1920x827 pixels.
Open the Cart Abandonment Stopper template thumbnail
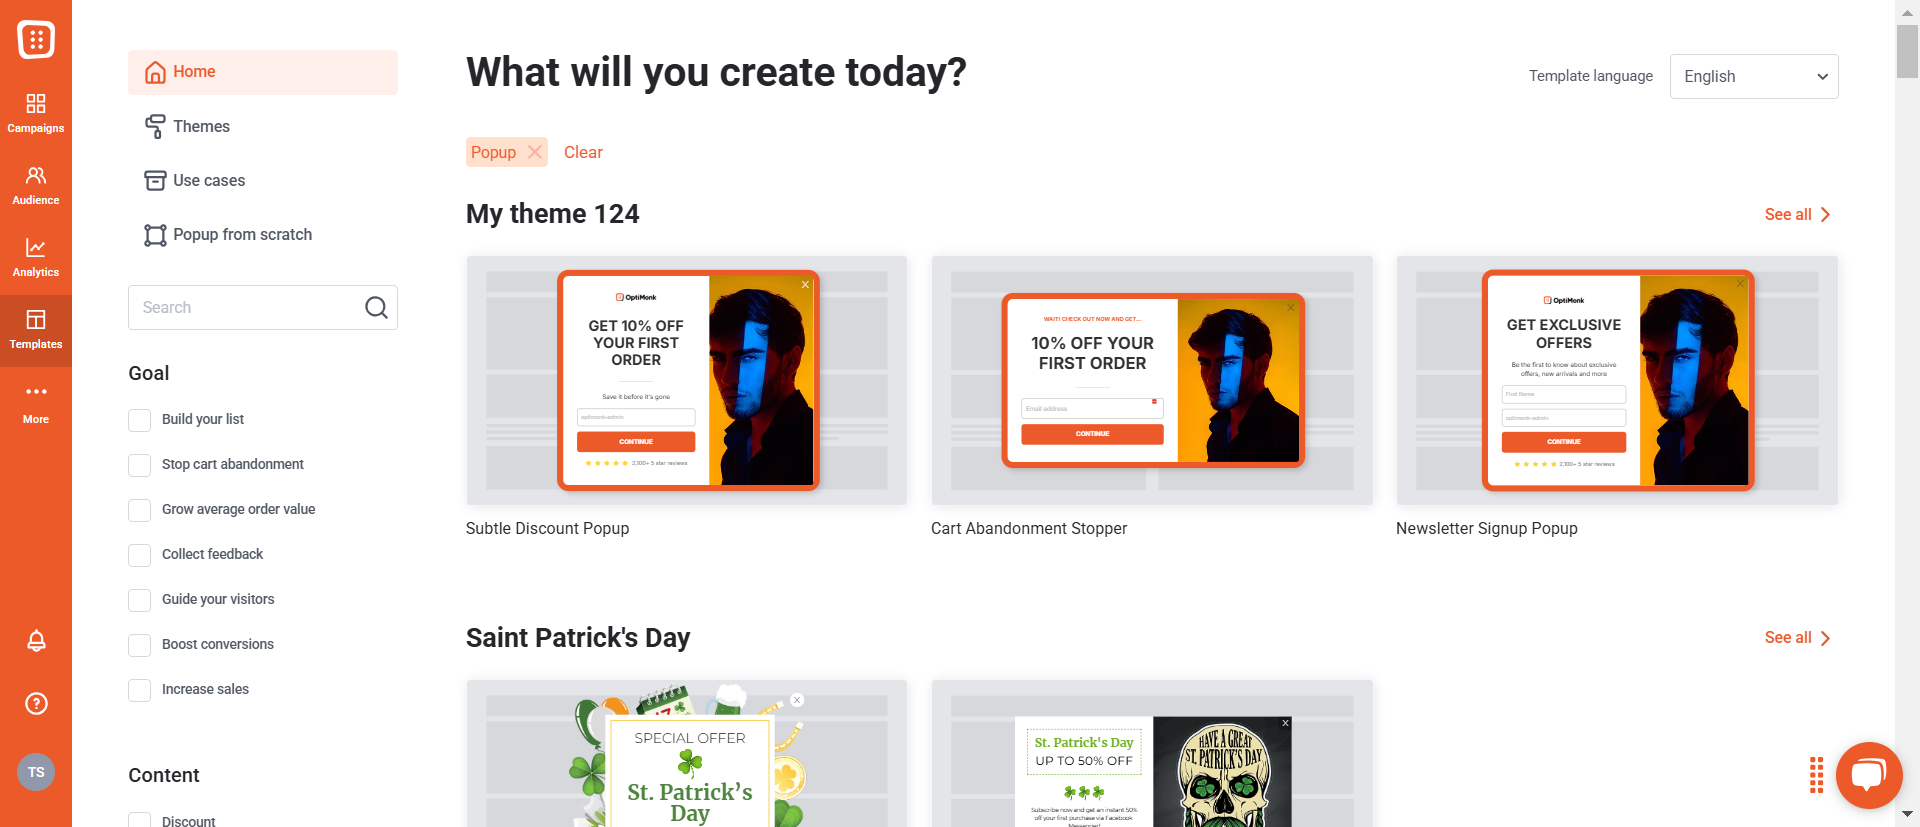point(1152,380)
